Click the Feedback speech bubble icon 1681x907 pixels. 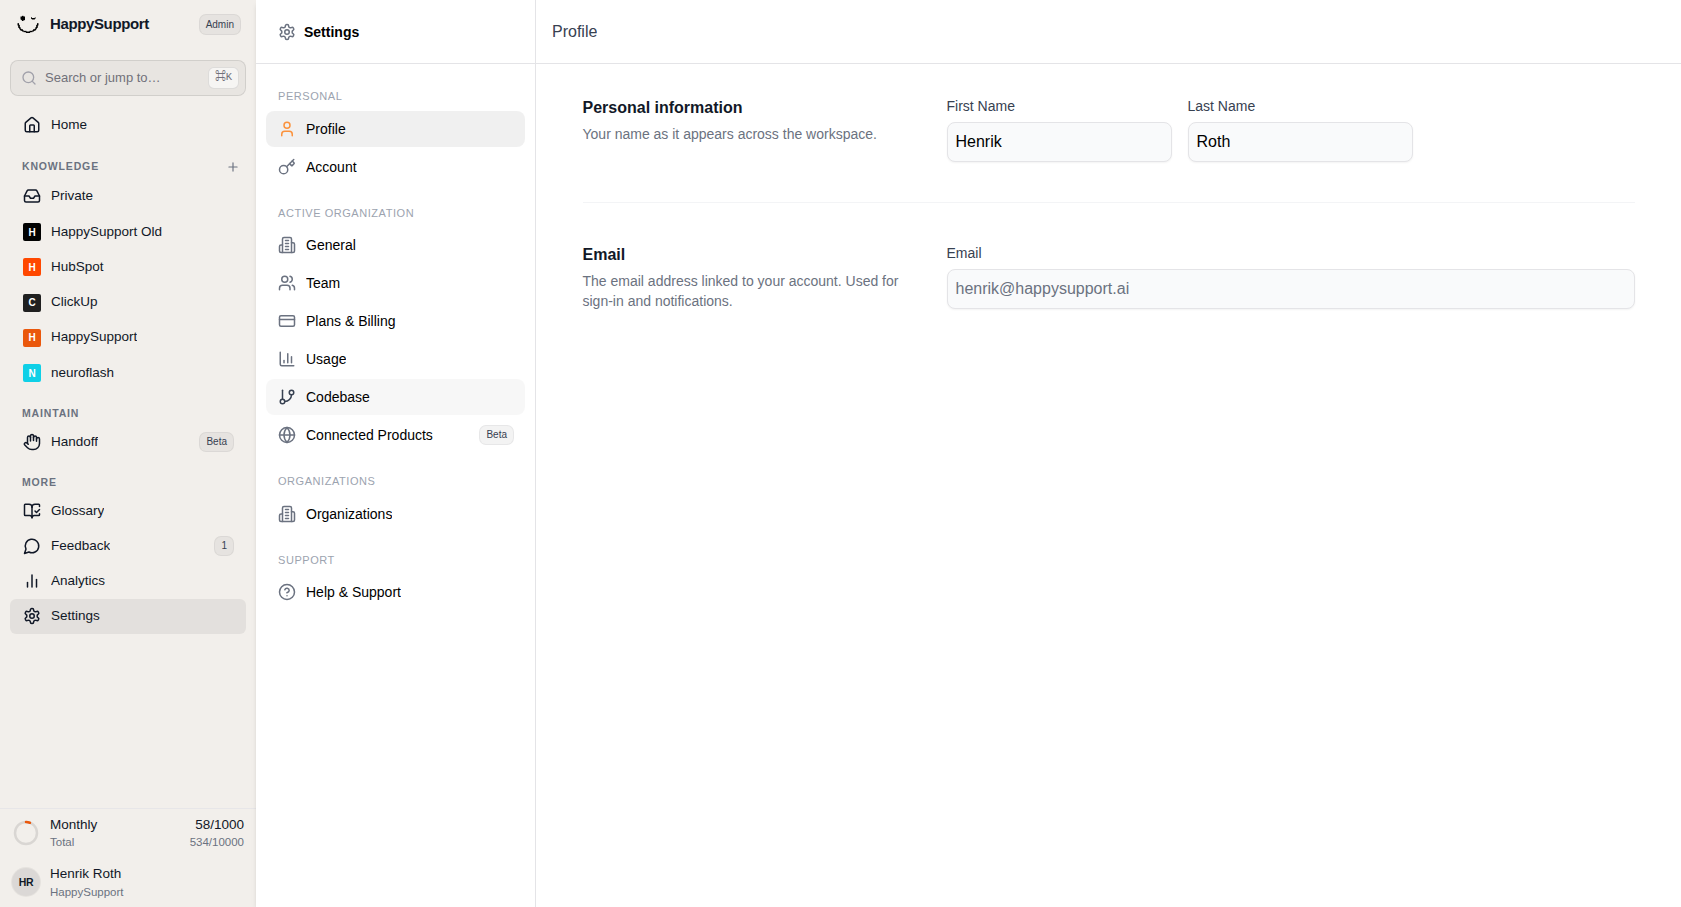tap(32, 546)
